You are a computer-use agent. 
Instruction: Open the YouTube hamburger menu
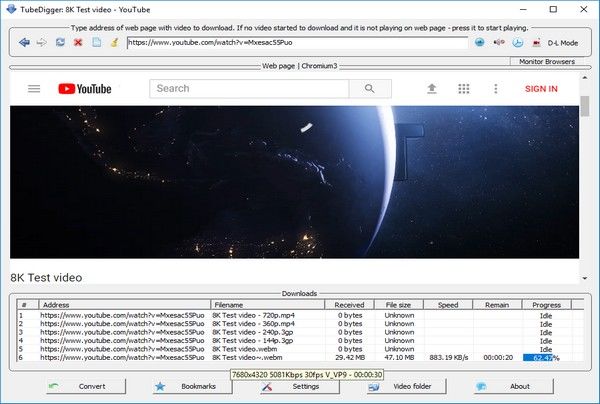34,89
